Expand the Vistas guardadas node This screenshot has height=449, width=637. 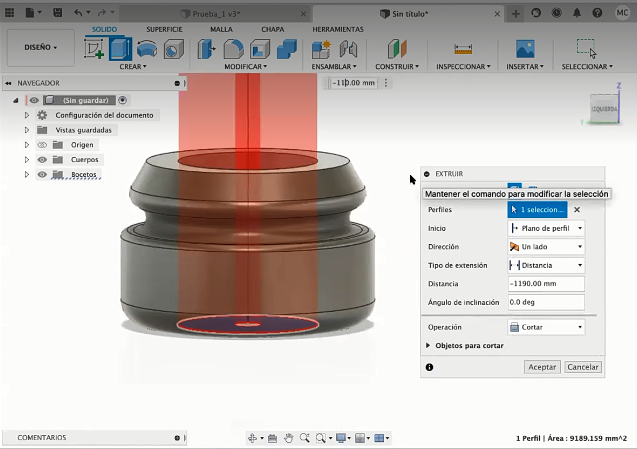click(26, 130)
